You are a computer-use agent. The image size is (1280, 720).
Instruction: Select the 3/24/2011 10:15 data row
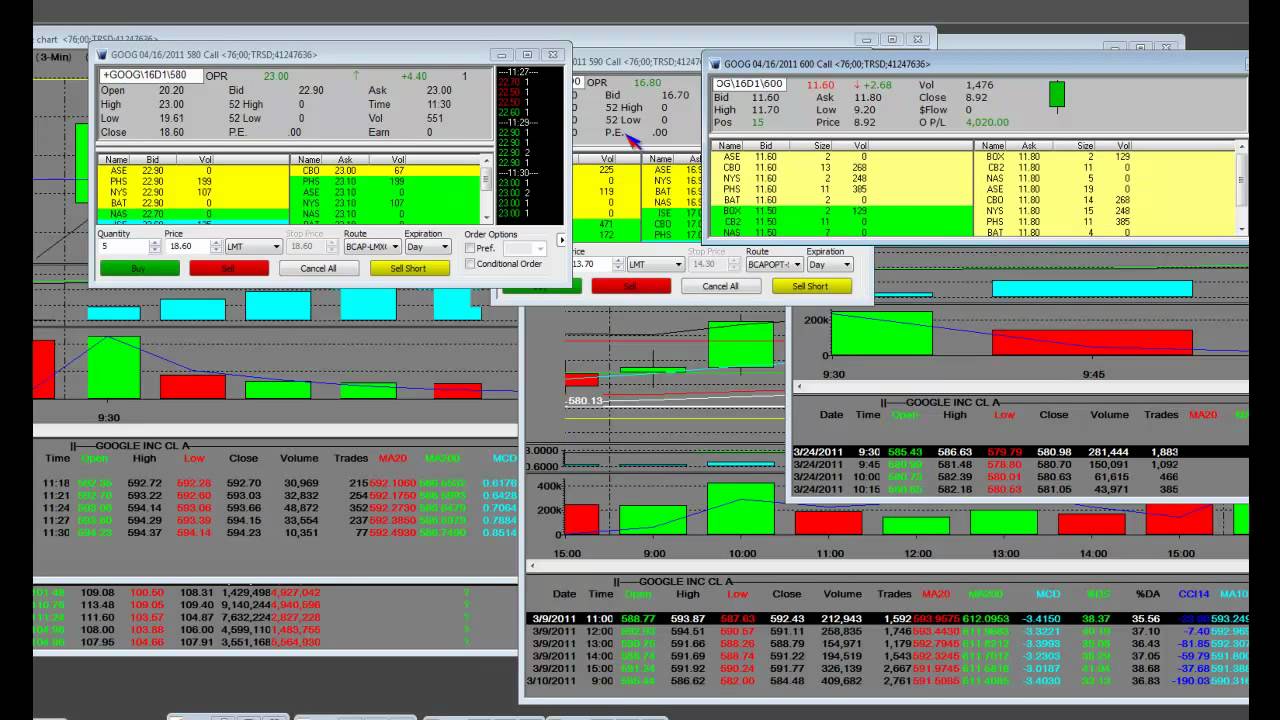[1020, 490]
